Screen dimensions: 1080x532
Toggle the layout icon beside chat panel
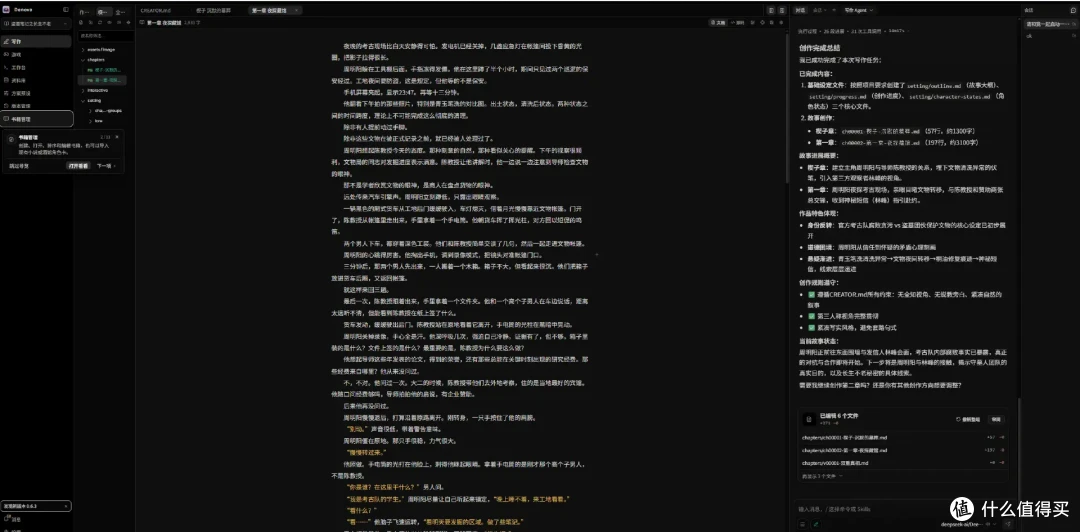click(x=781, y=10)
